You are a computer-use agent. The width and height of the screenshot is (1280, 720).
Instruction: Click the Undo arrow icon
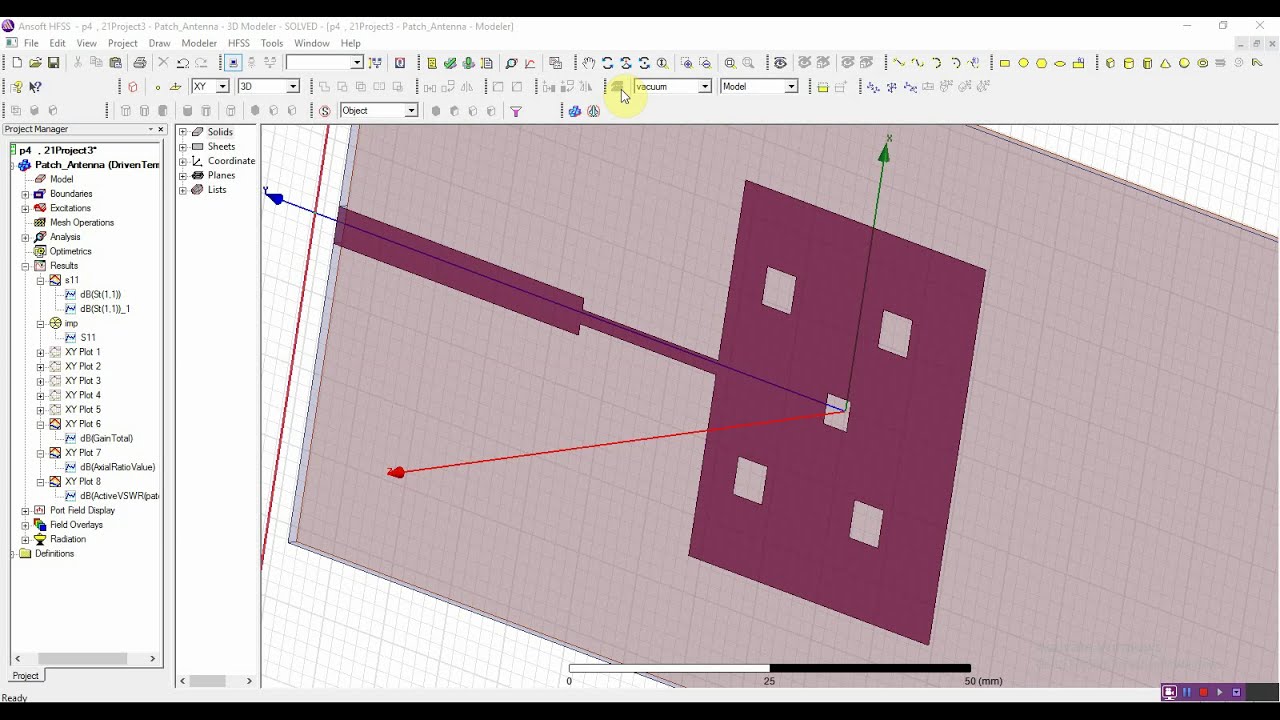tap(183, 63)
